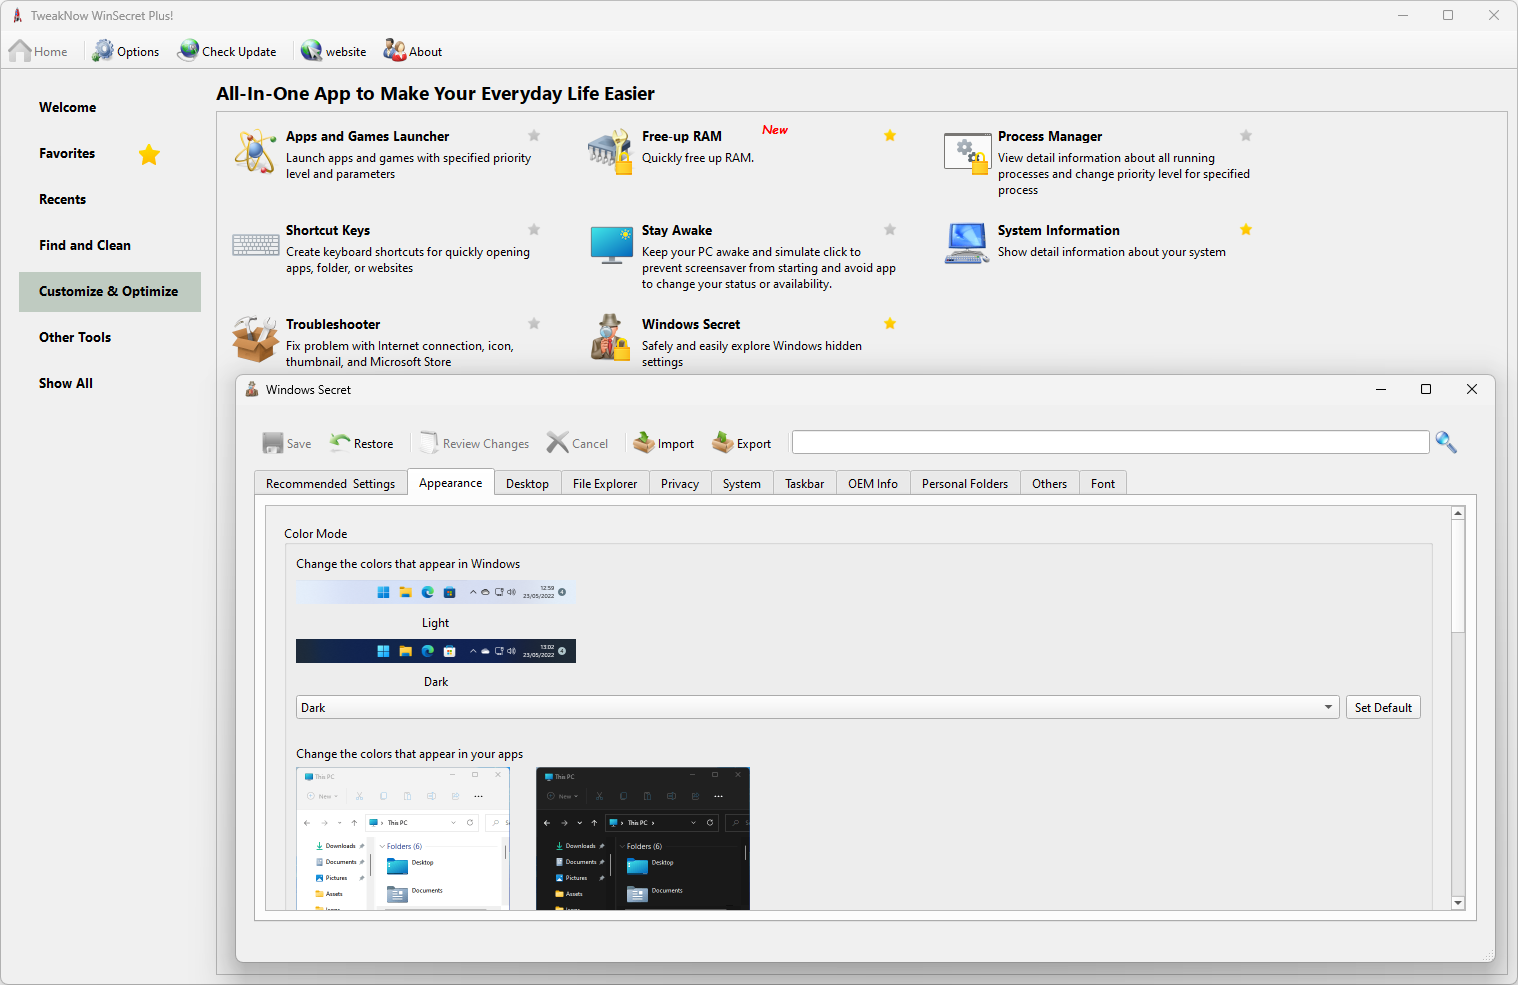Launch the System Information computer icon
Screen dimensions: 1518x985
[966, 244]
